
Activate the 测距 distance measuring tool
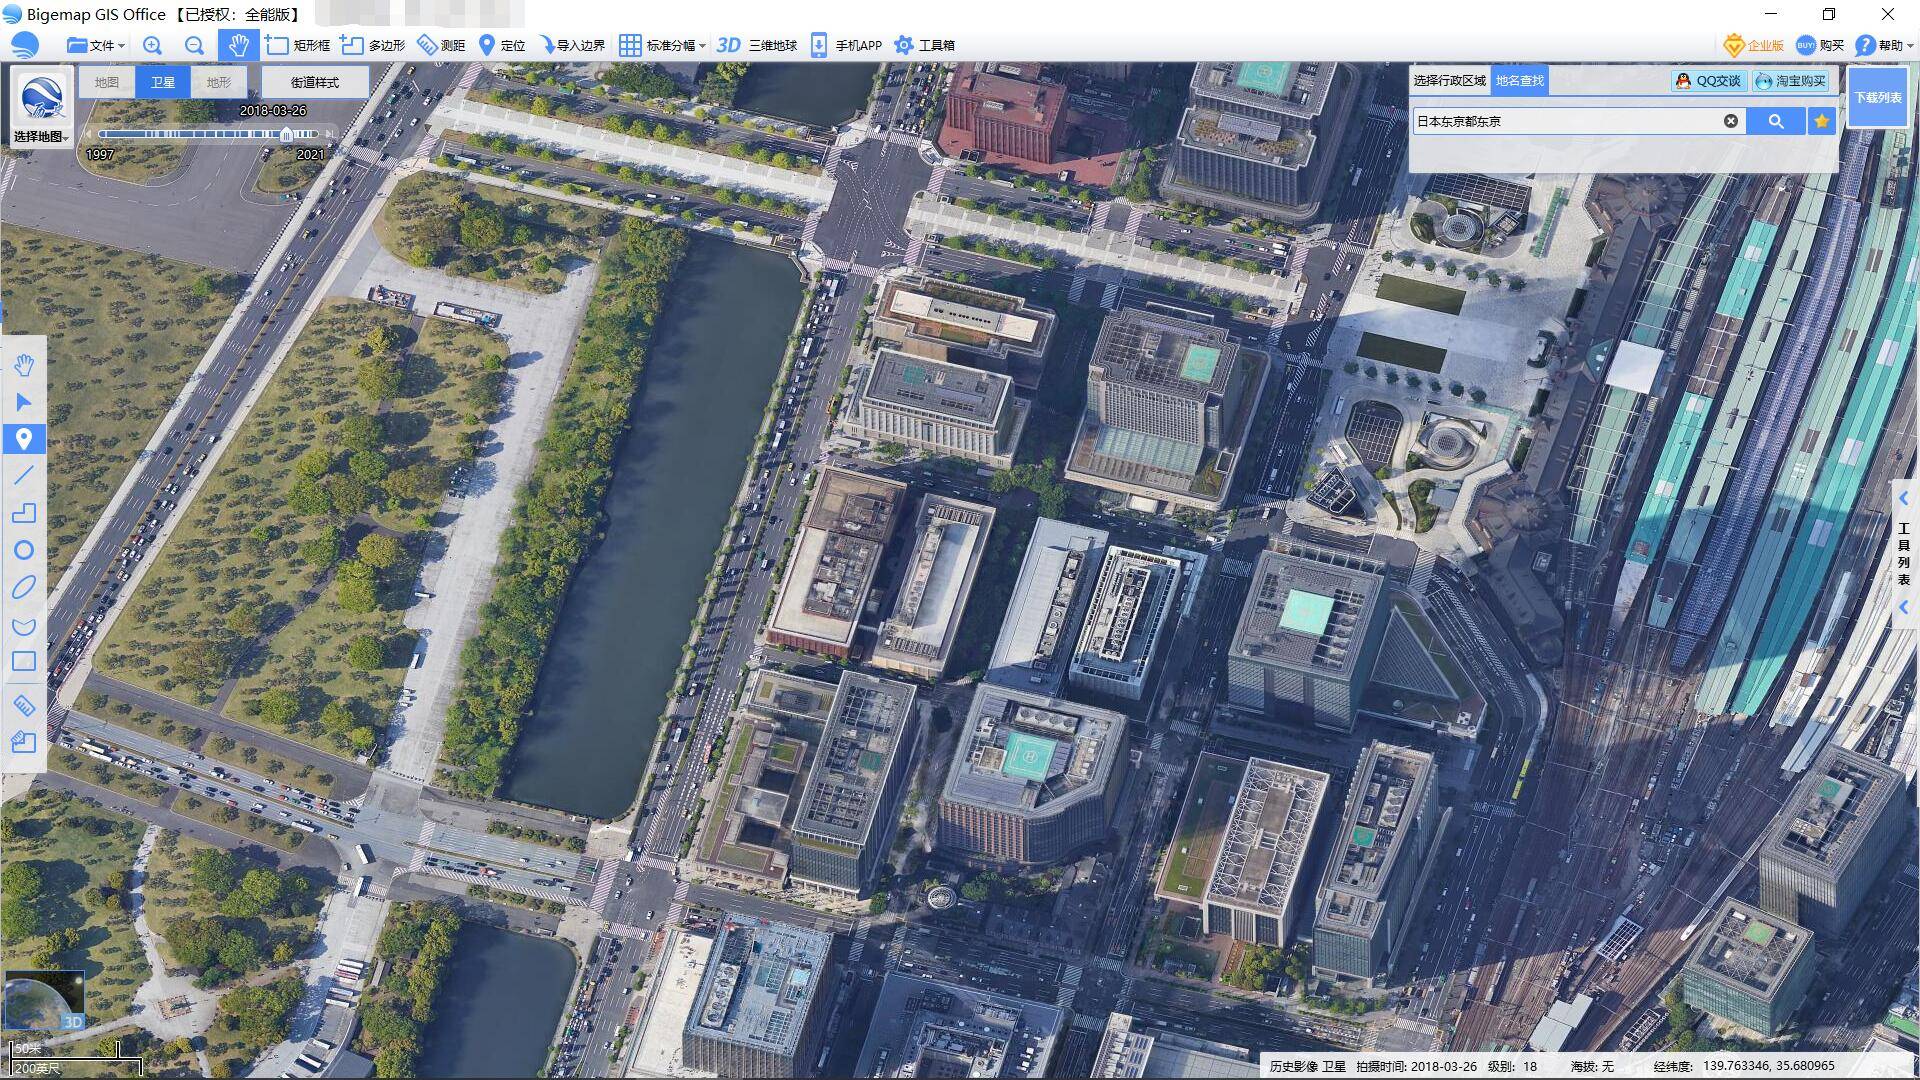441,45
